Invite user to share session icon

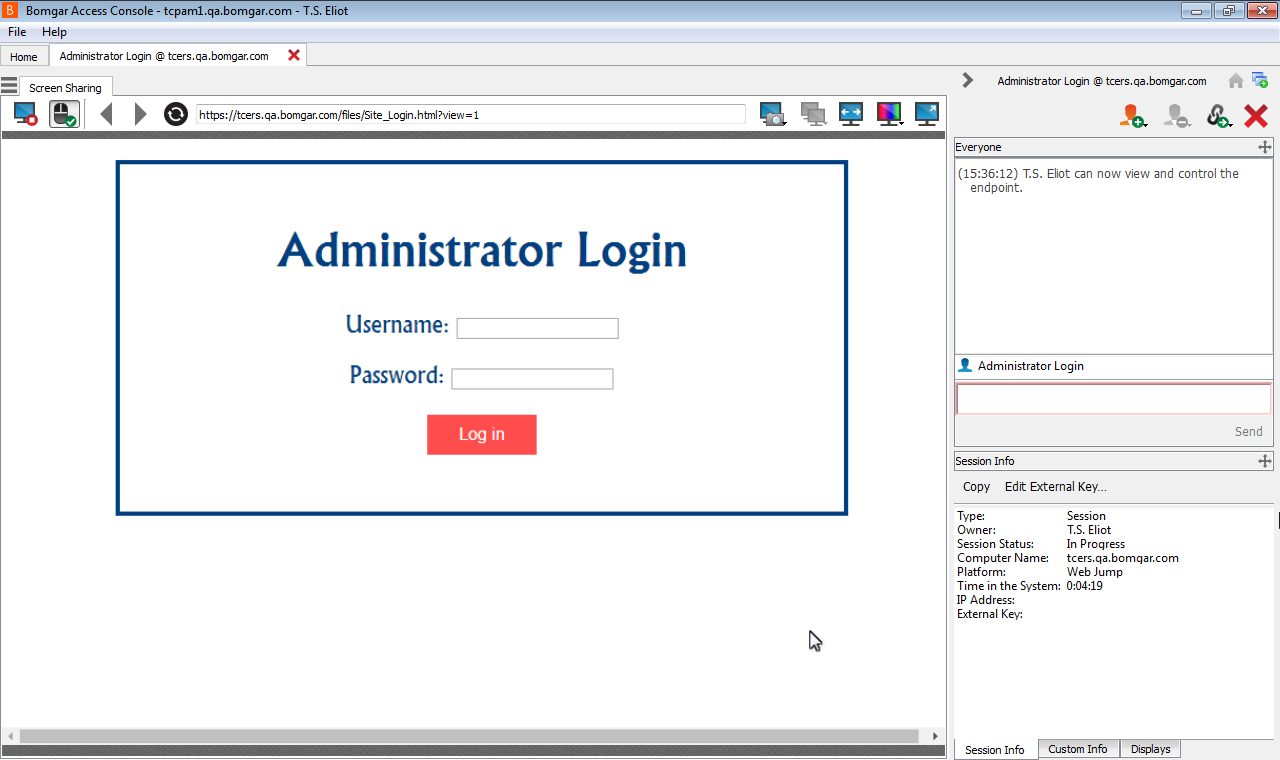[1133, 116]
